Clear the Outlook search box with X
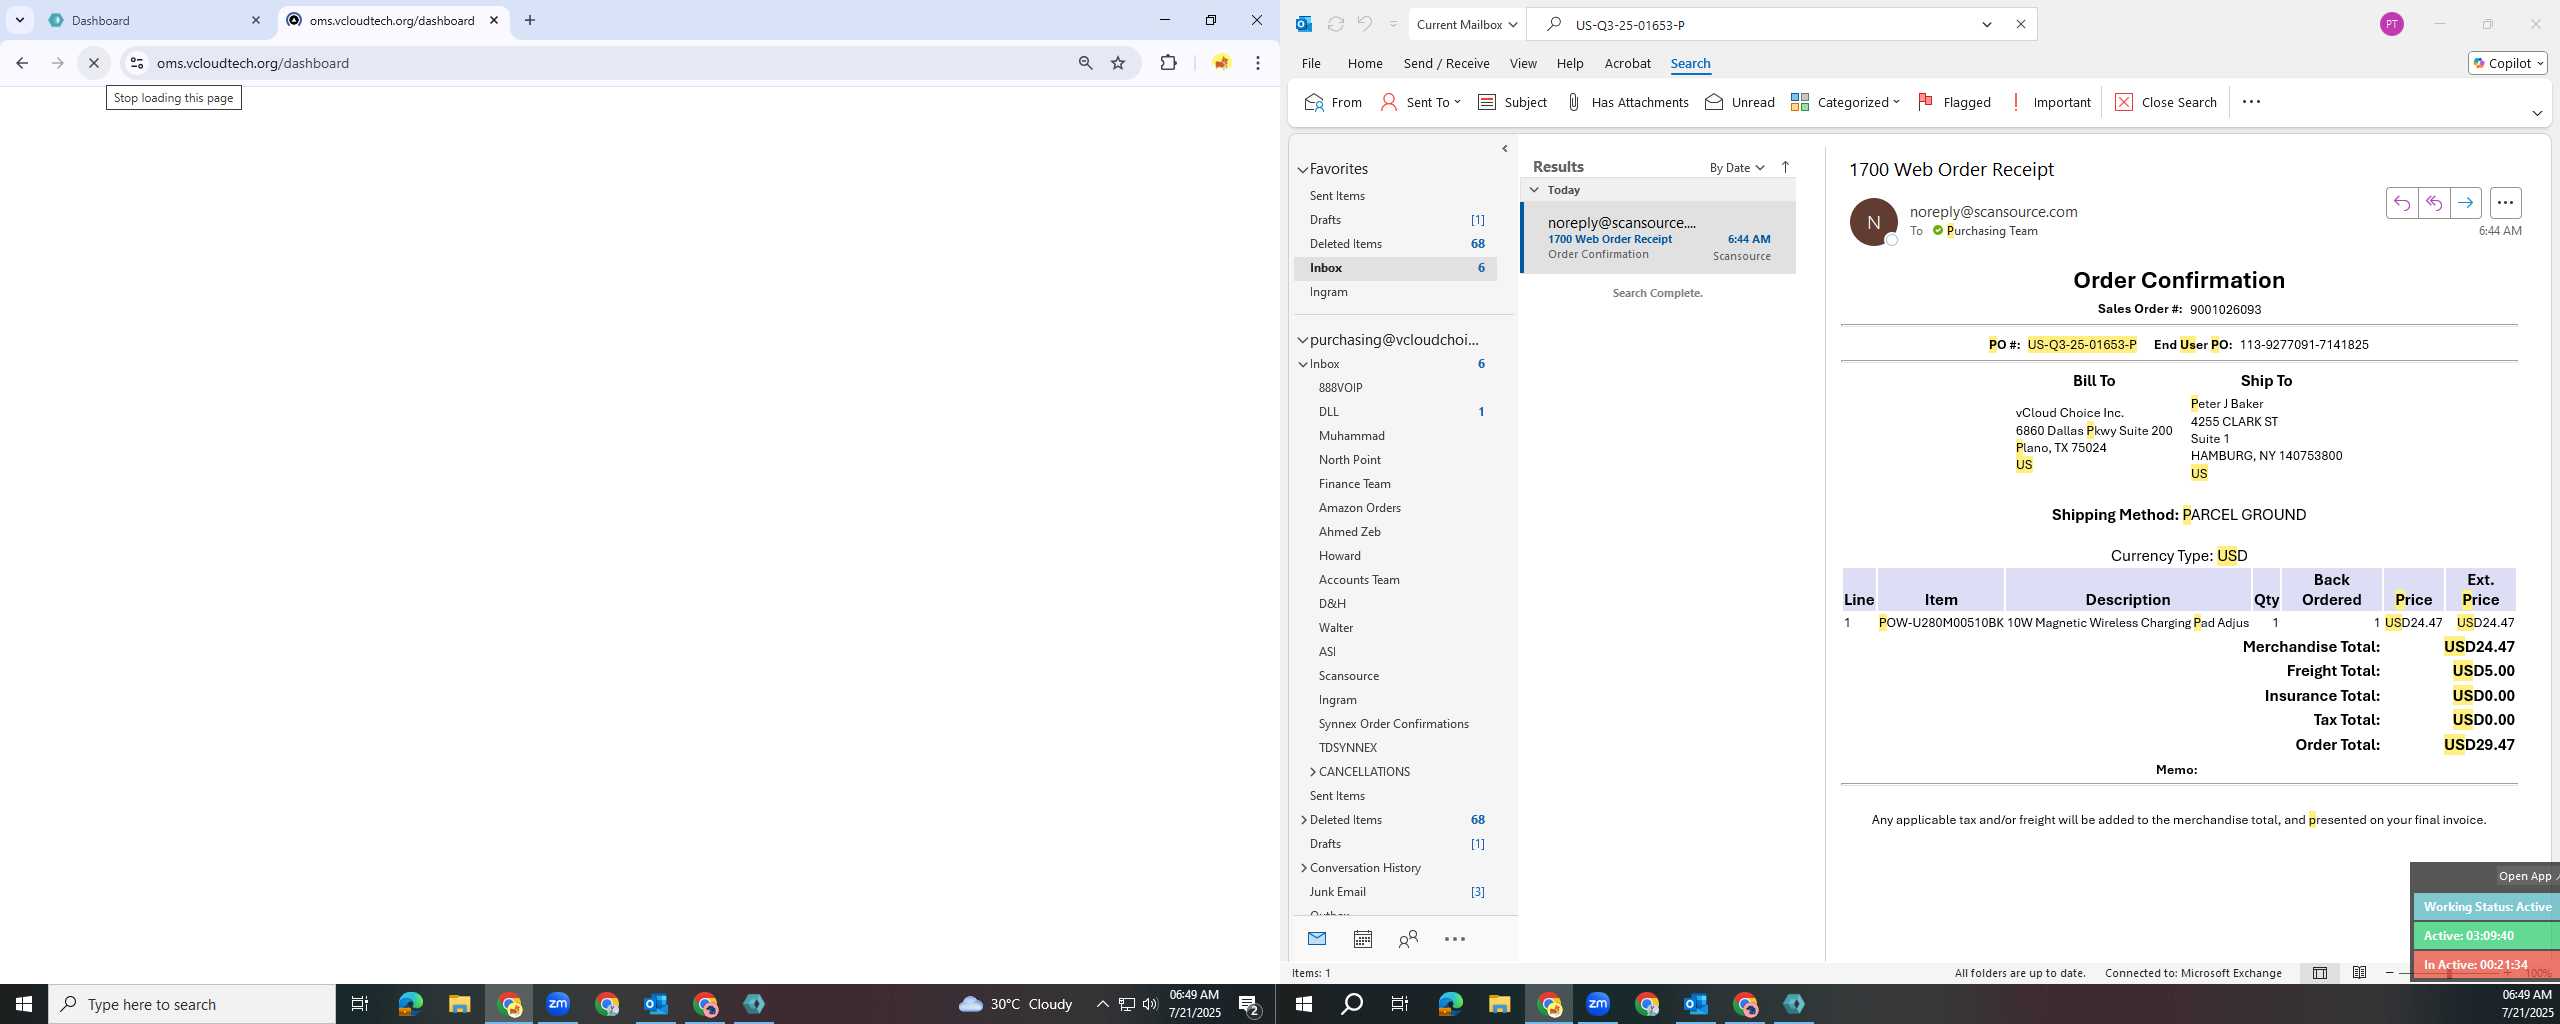The width and height of the screenshot is (2560, 1024). coord(2021,24)
